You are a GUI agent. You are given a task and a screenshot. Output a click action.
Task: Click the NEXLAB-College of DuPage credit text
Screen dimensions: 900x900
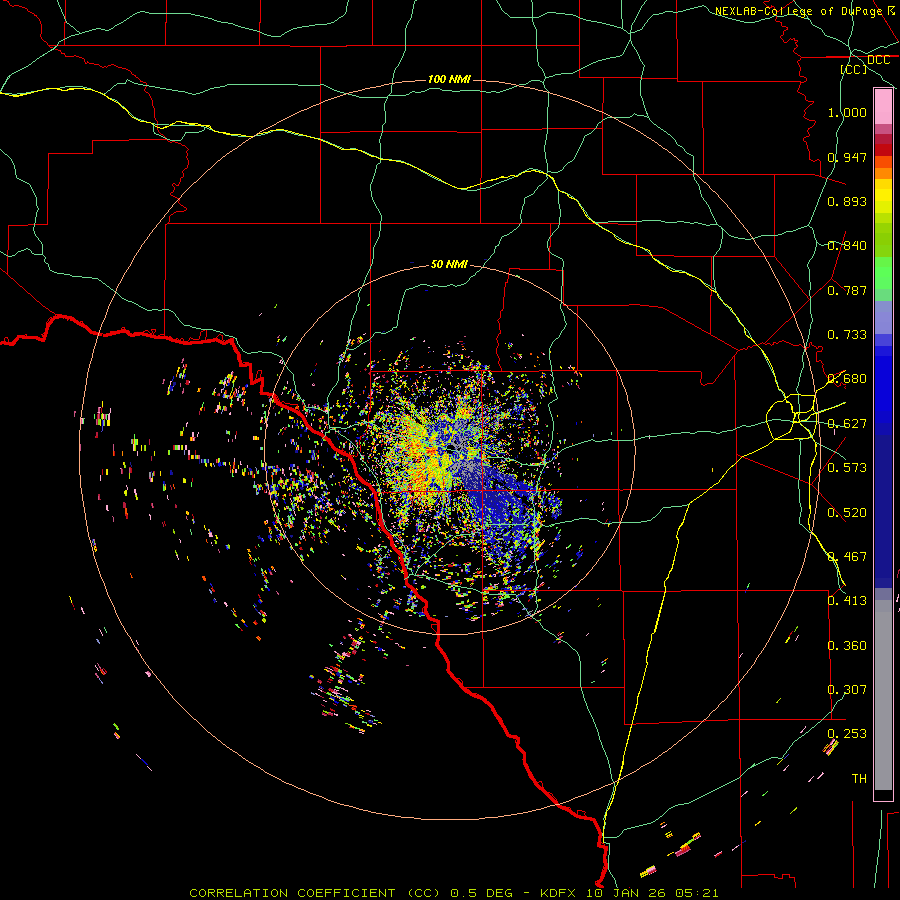tap(798, 11)
